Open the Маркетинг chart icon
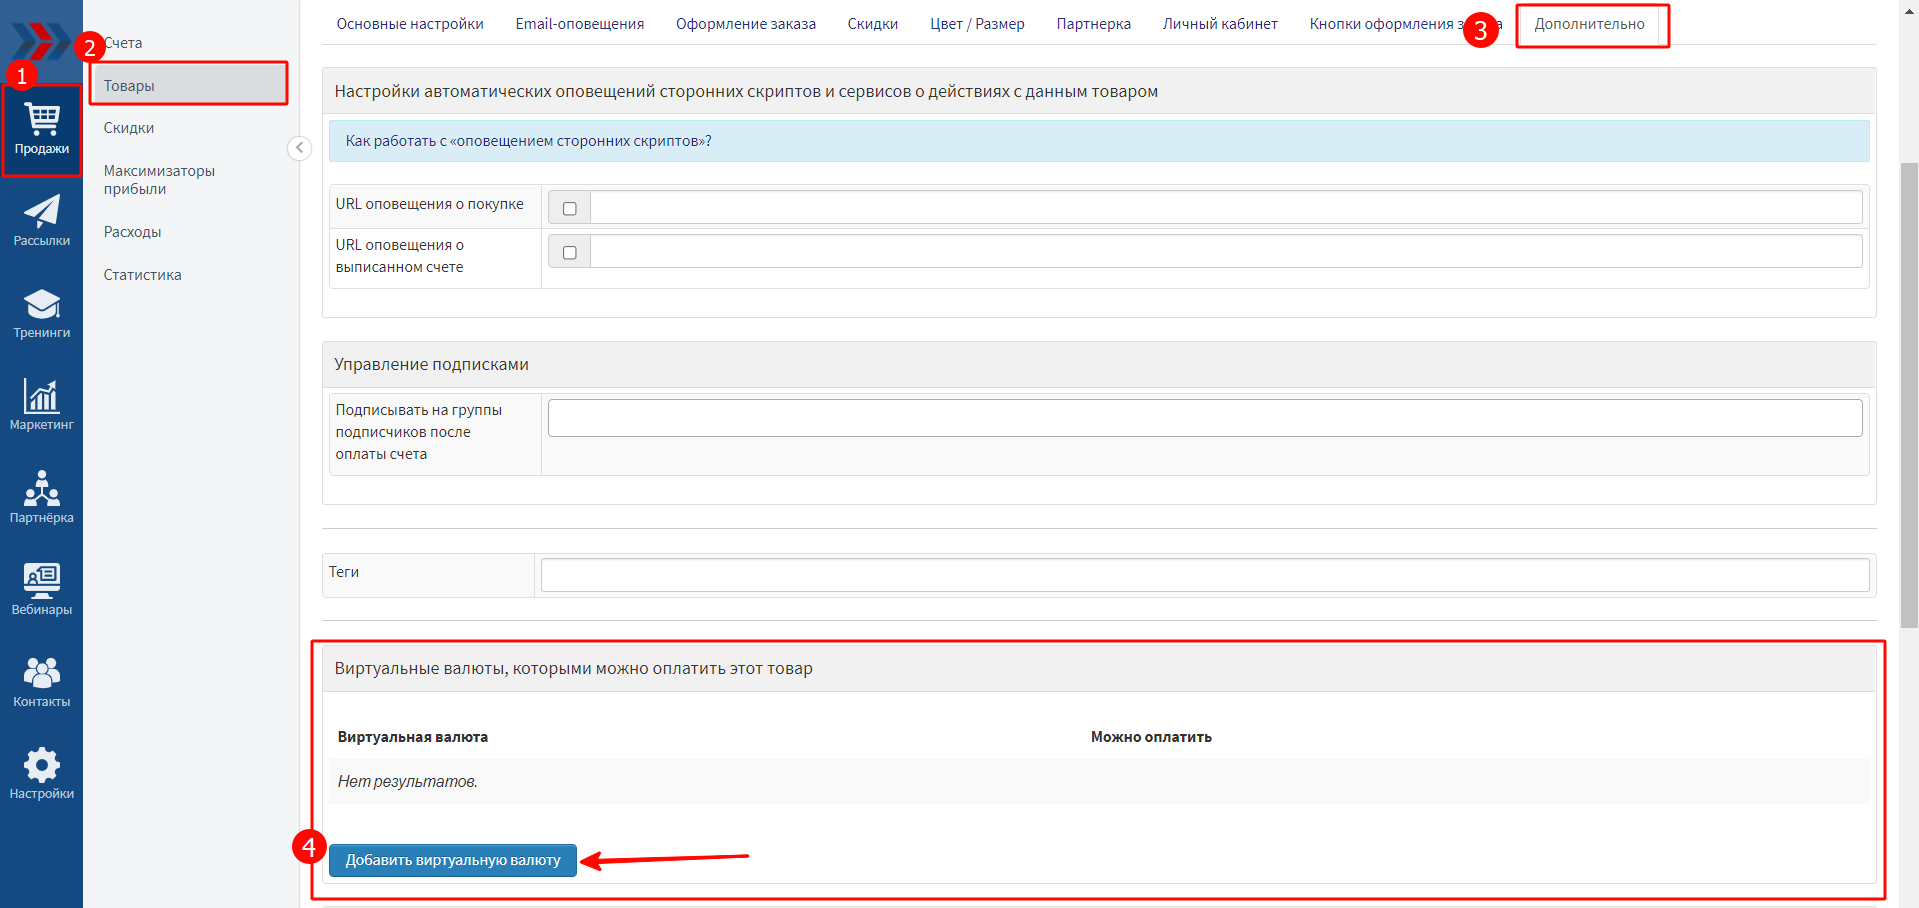This screenshot has height=908, width=1919. [x=42, y=405]
